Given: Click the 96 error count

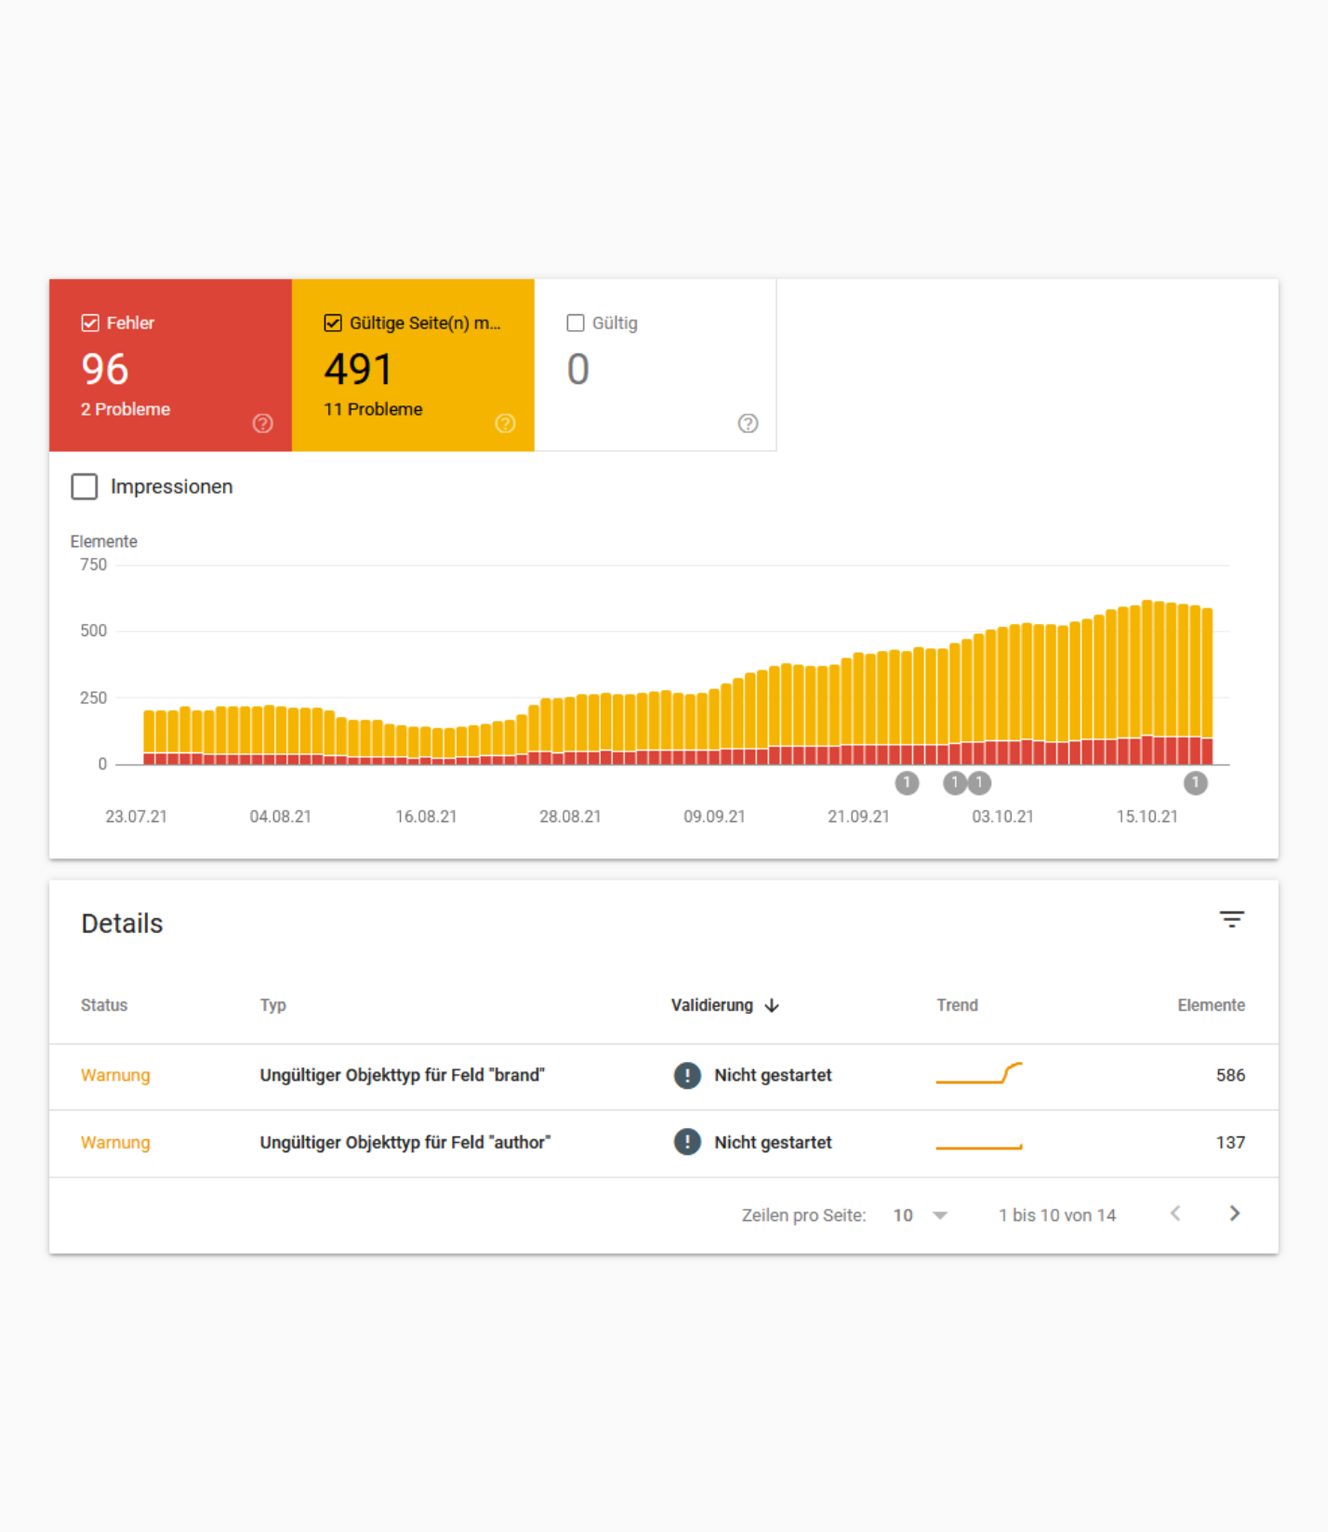Looking at the screenshot, I should pyautogui.click(x=105, y=370).
